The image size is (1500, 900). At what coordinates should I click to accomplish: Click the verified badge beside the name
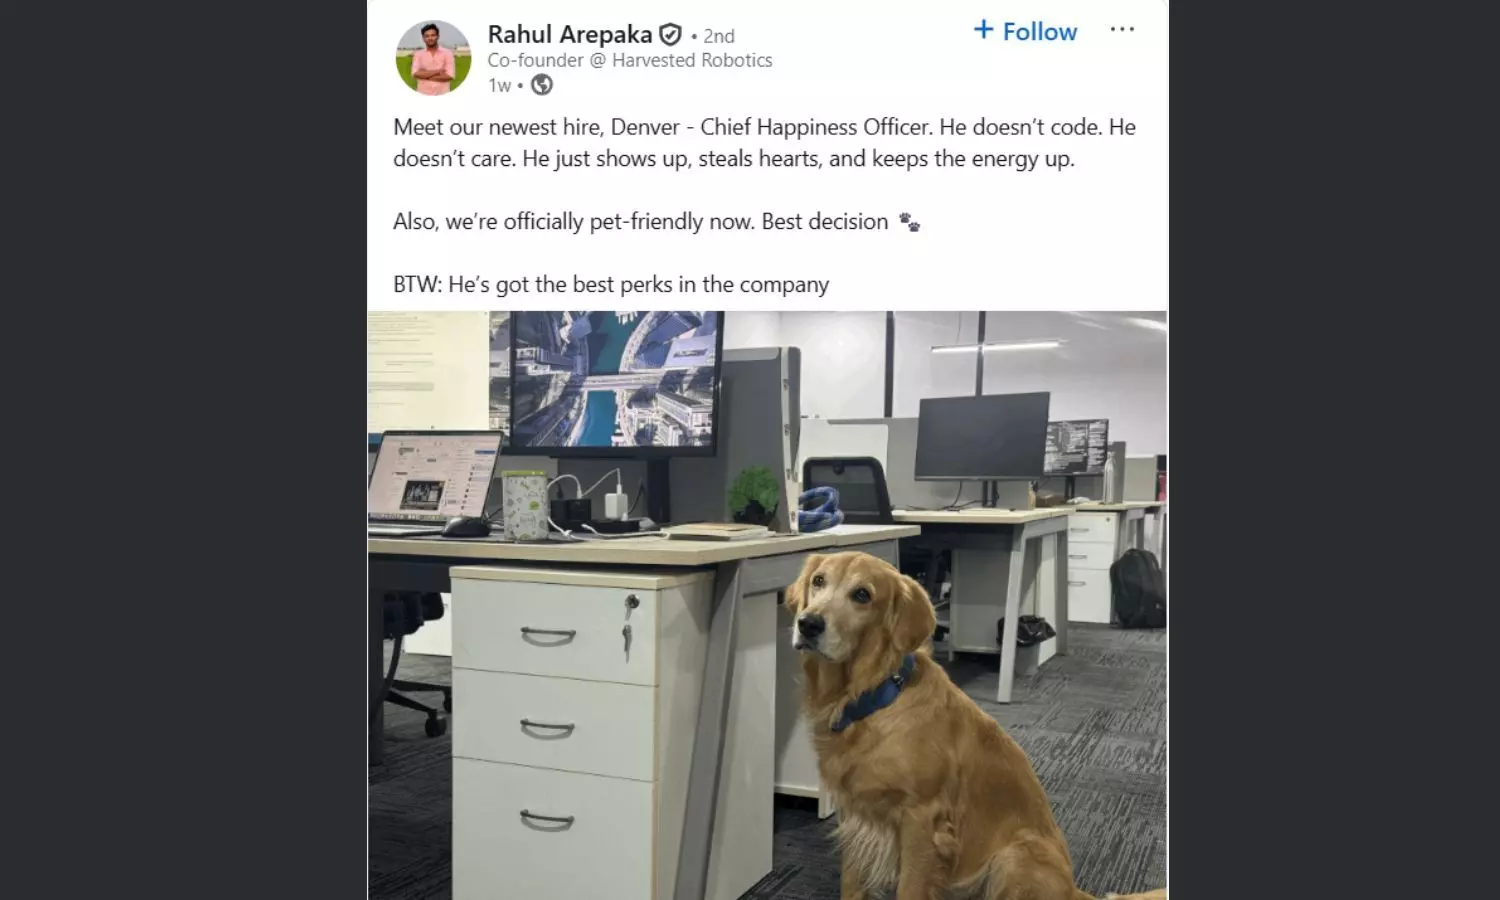670,35
